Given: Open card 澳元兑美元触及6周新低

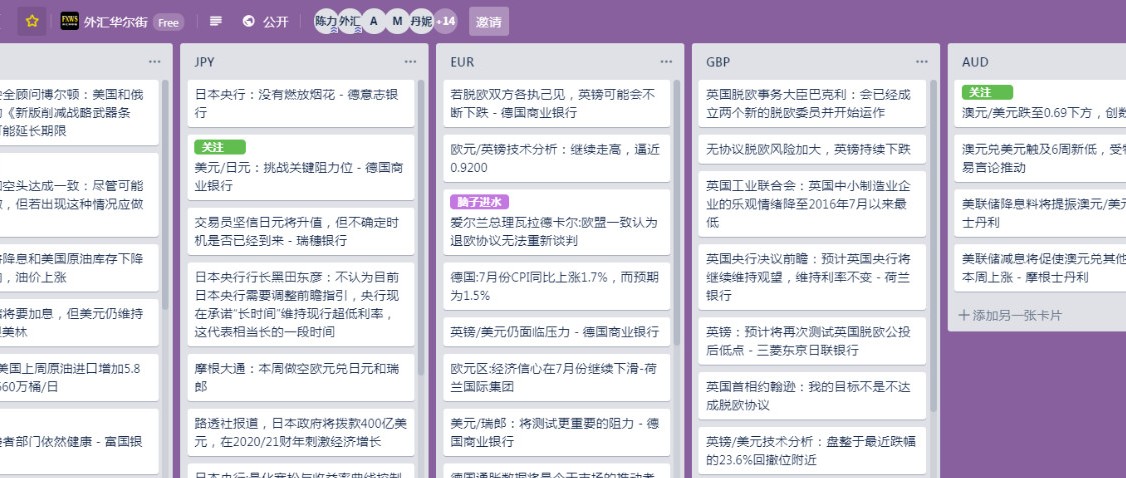Looking at the screenshot, I should click(x=1041, y=159).
